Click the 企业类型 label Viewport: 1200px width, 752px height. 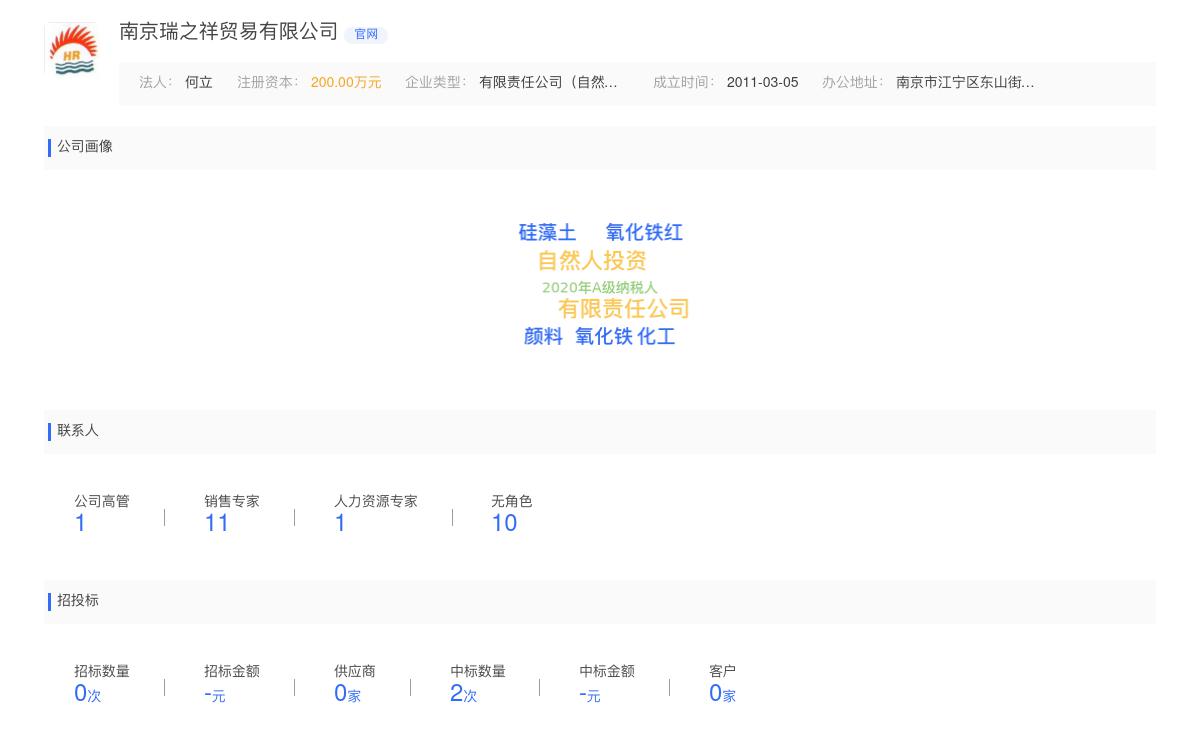click(436, 83)
